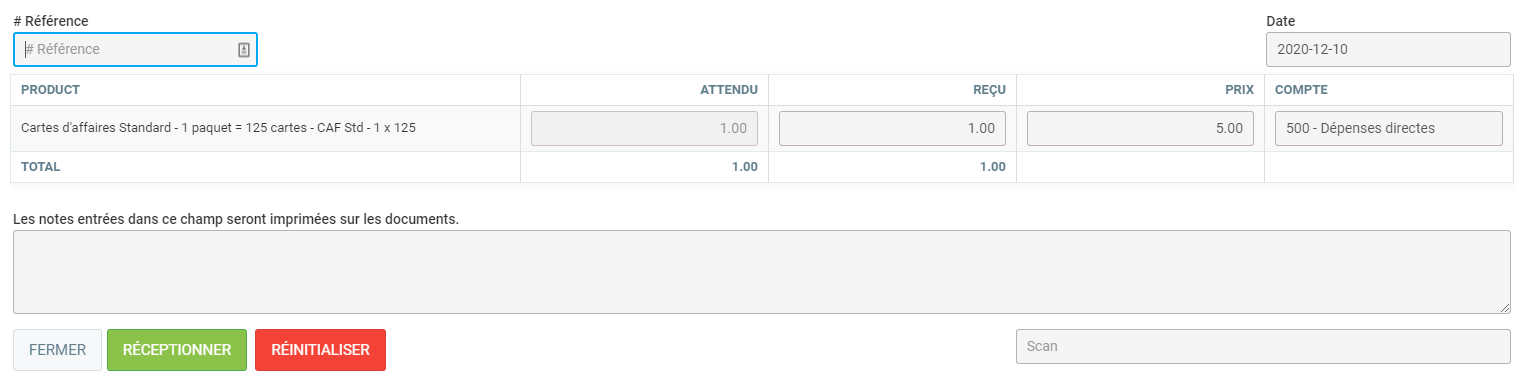Image resolution: width=1521 pixels, height=377 pixels.
Task: Click into the notes text area
Action: click(x=761, y=272)
